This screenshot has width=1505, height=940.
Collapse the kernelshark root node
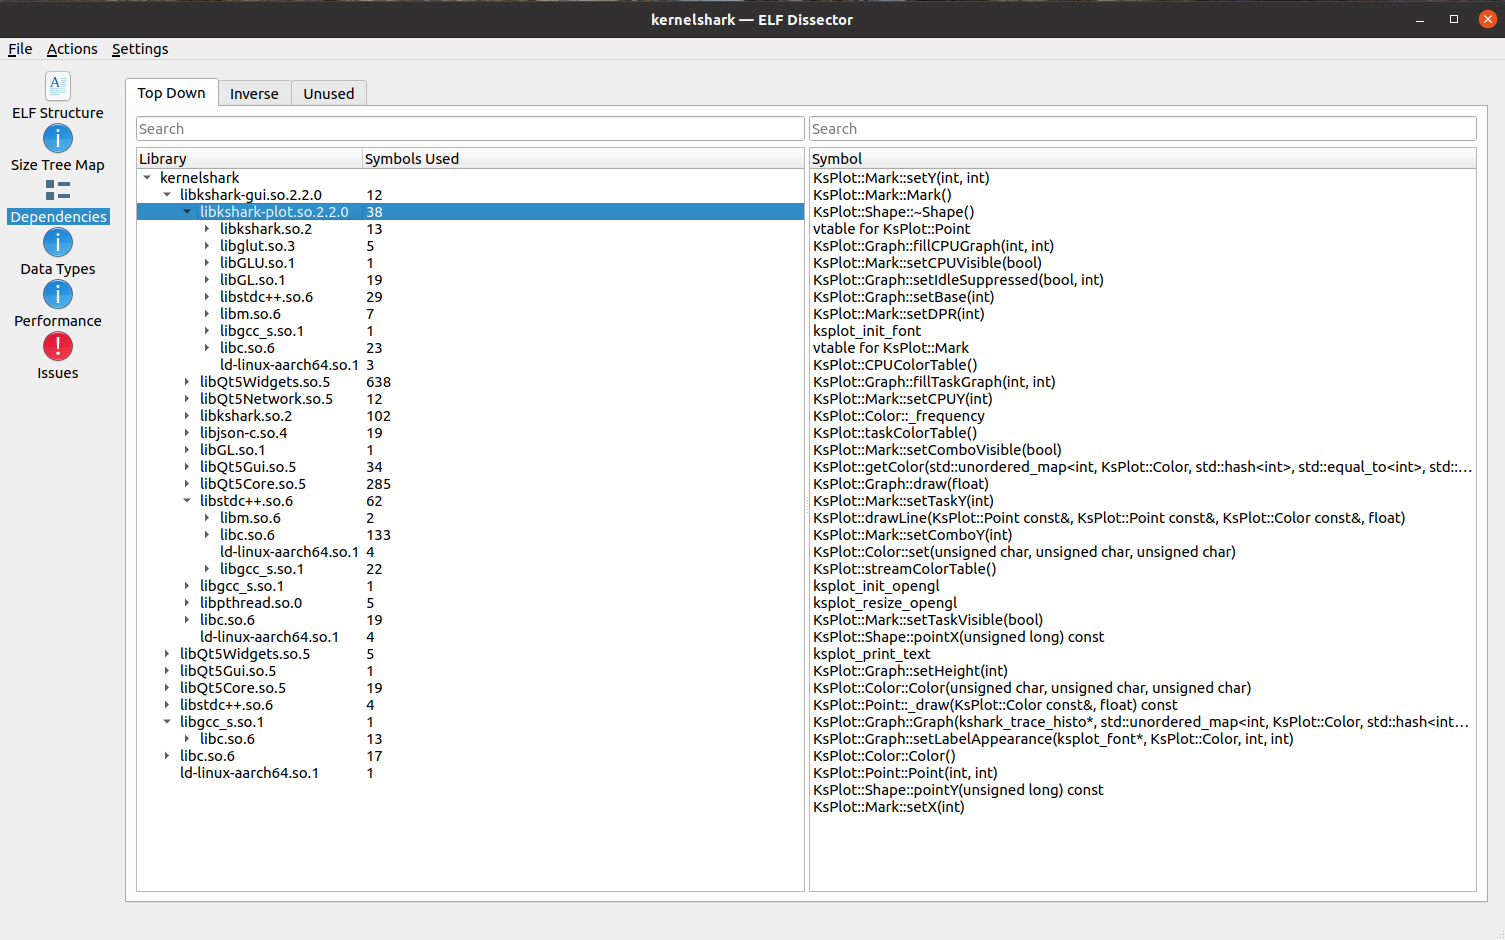click(x=147, y=178)
